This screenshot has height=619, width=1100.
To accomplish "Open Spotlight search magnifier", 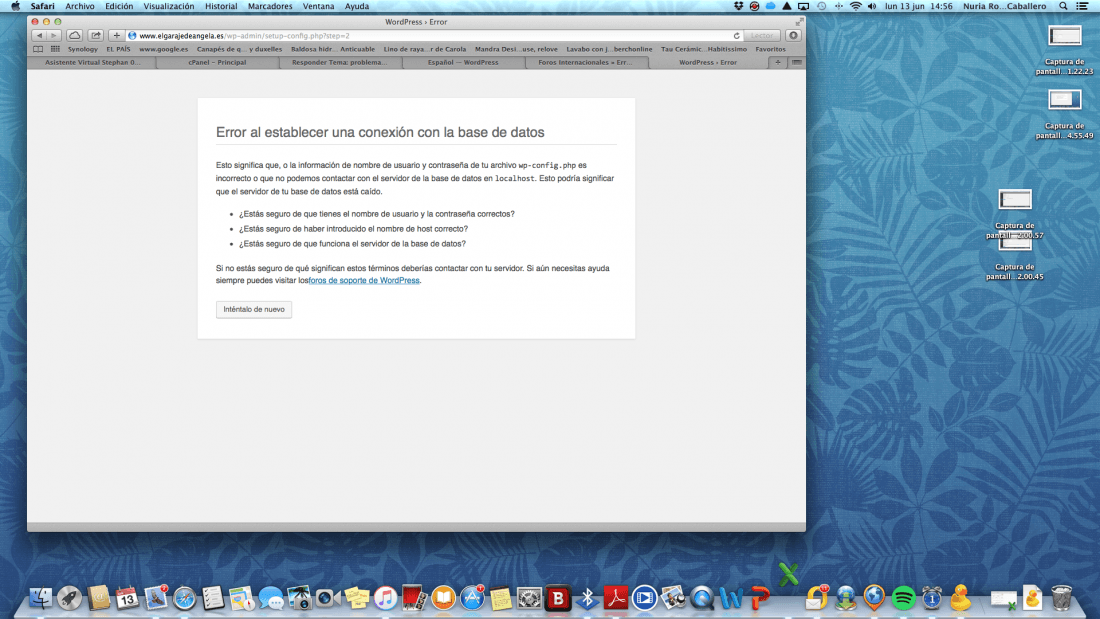I will (x=1064, y=6).
